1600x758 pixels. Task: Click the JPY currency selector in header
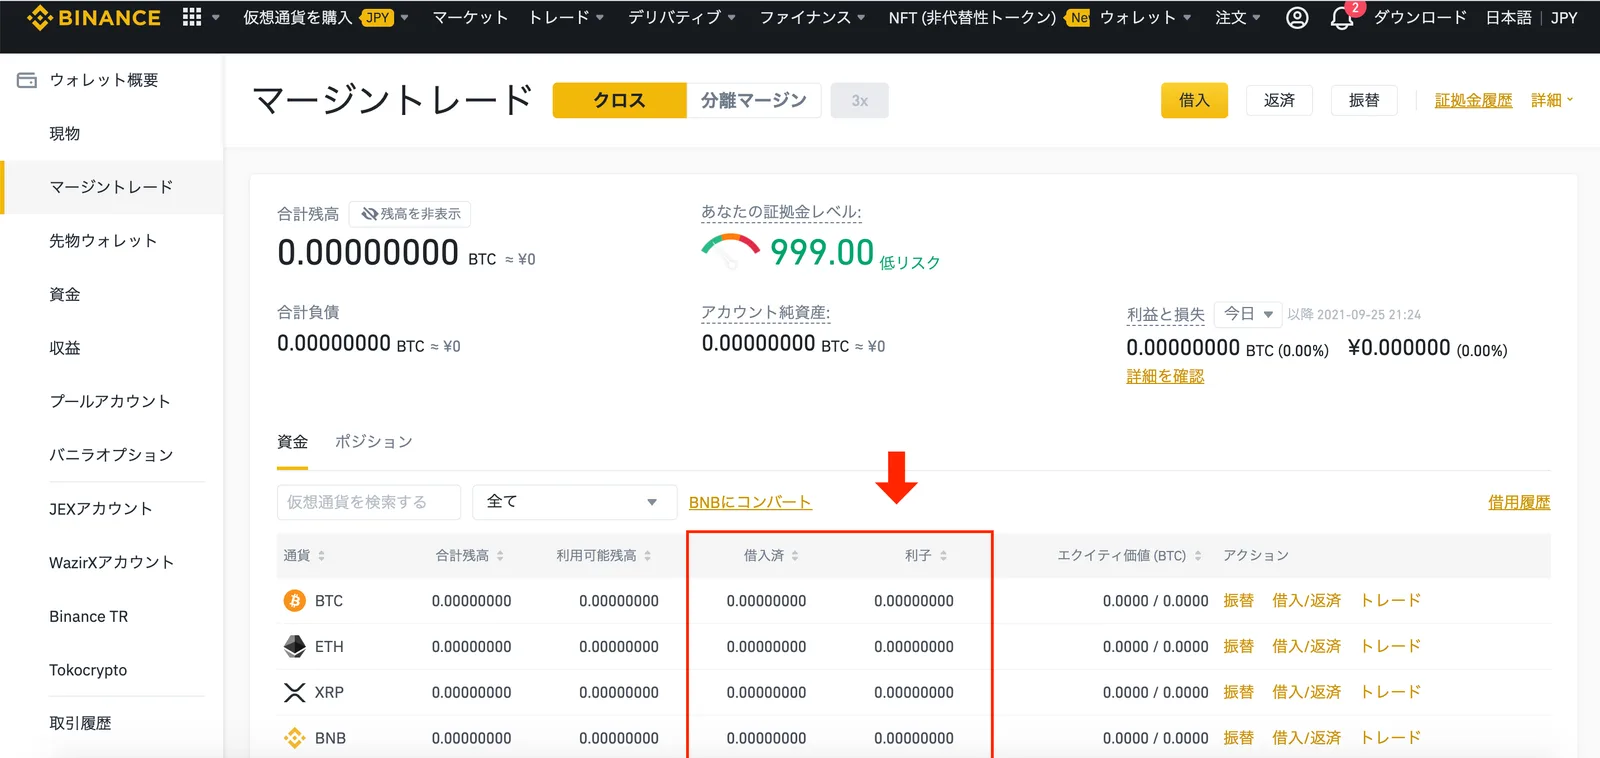(x=1564, y=18)
